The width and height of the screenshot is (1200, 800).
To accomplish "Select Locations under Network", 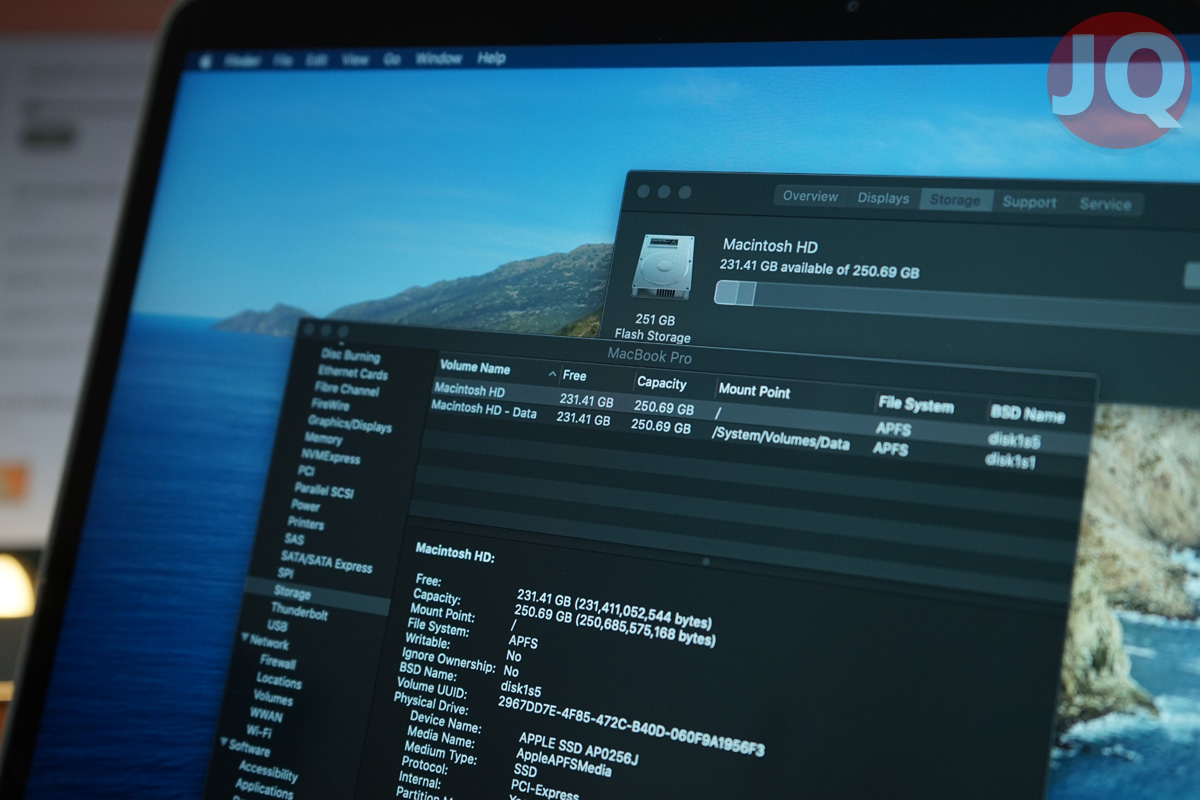I will 279,680.
